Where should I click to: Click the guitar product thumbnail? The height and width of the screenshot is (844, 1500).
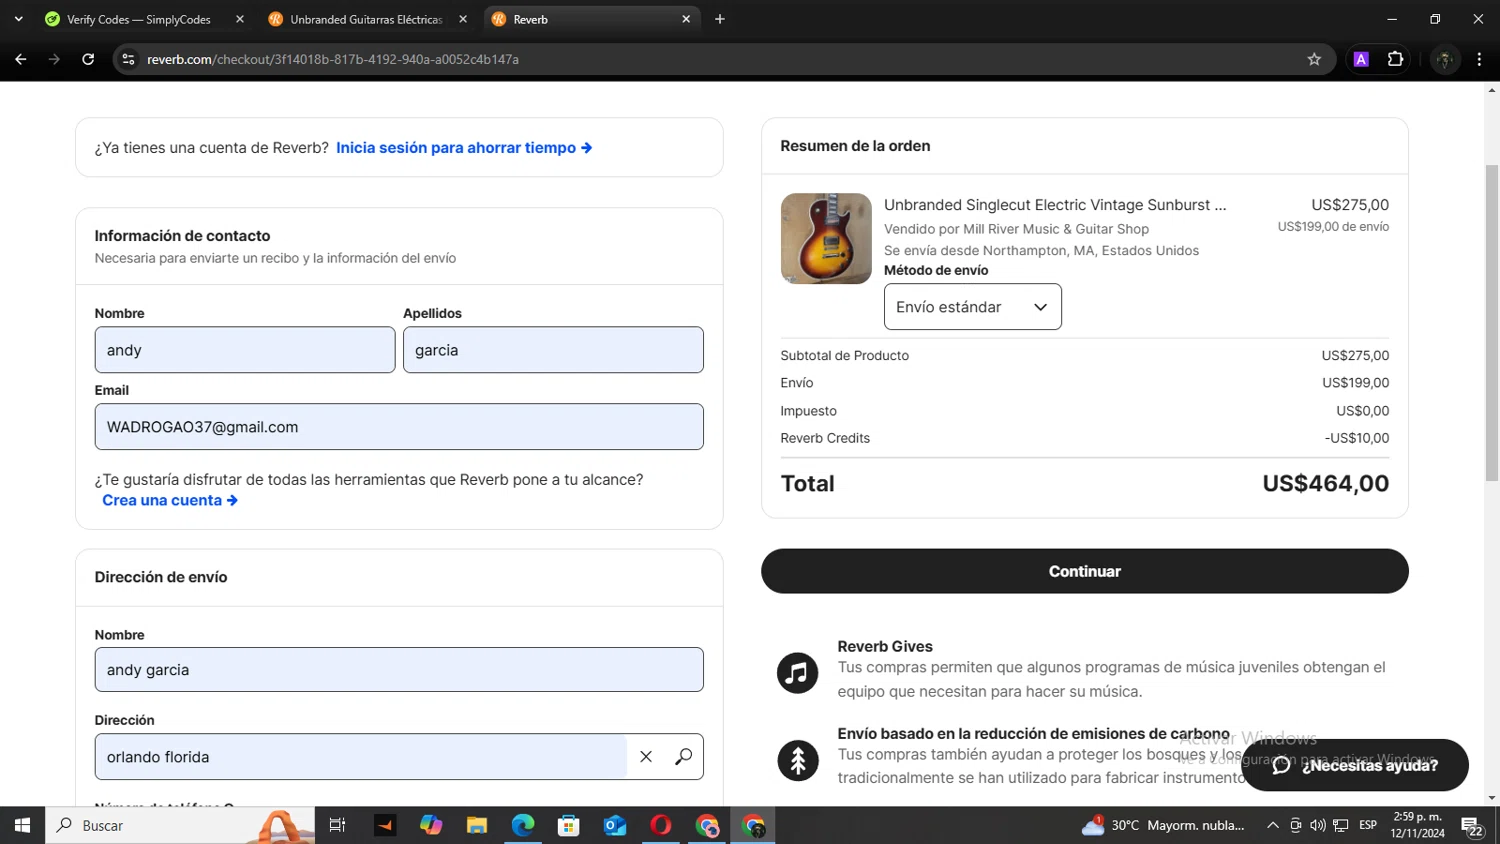click(x=826, y=238)
